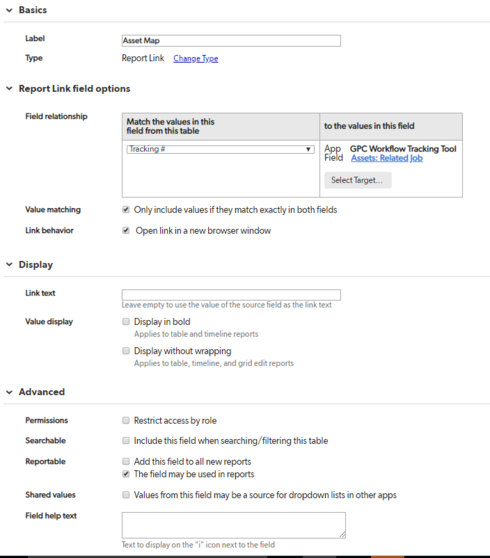This screenshot has height=558, width=490.
Task: Check Include this field when searching
Action: pos(126,441)
